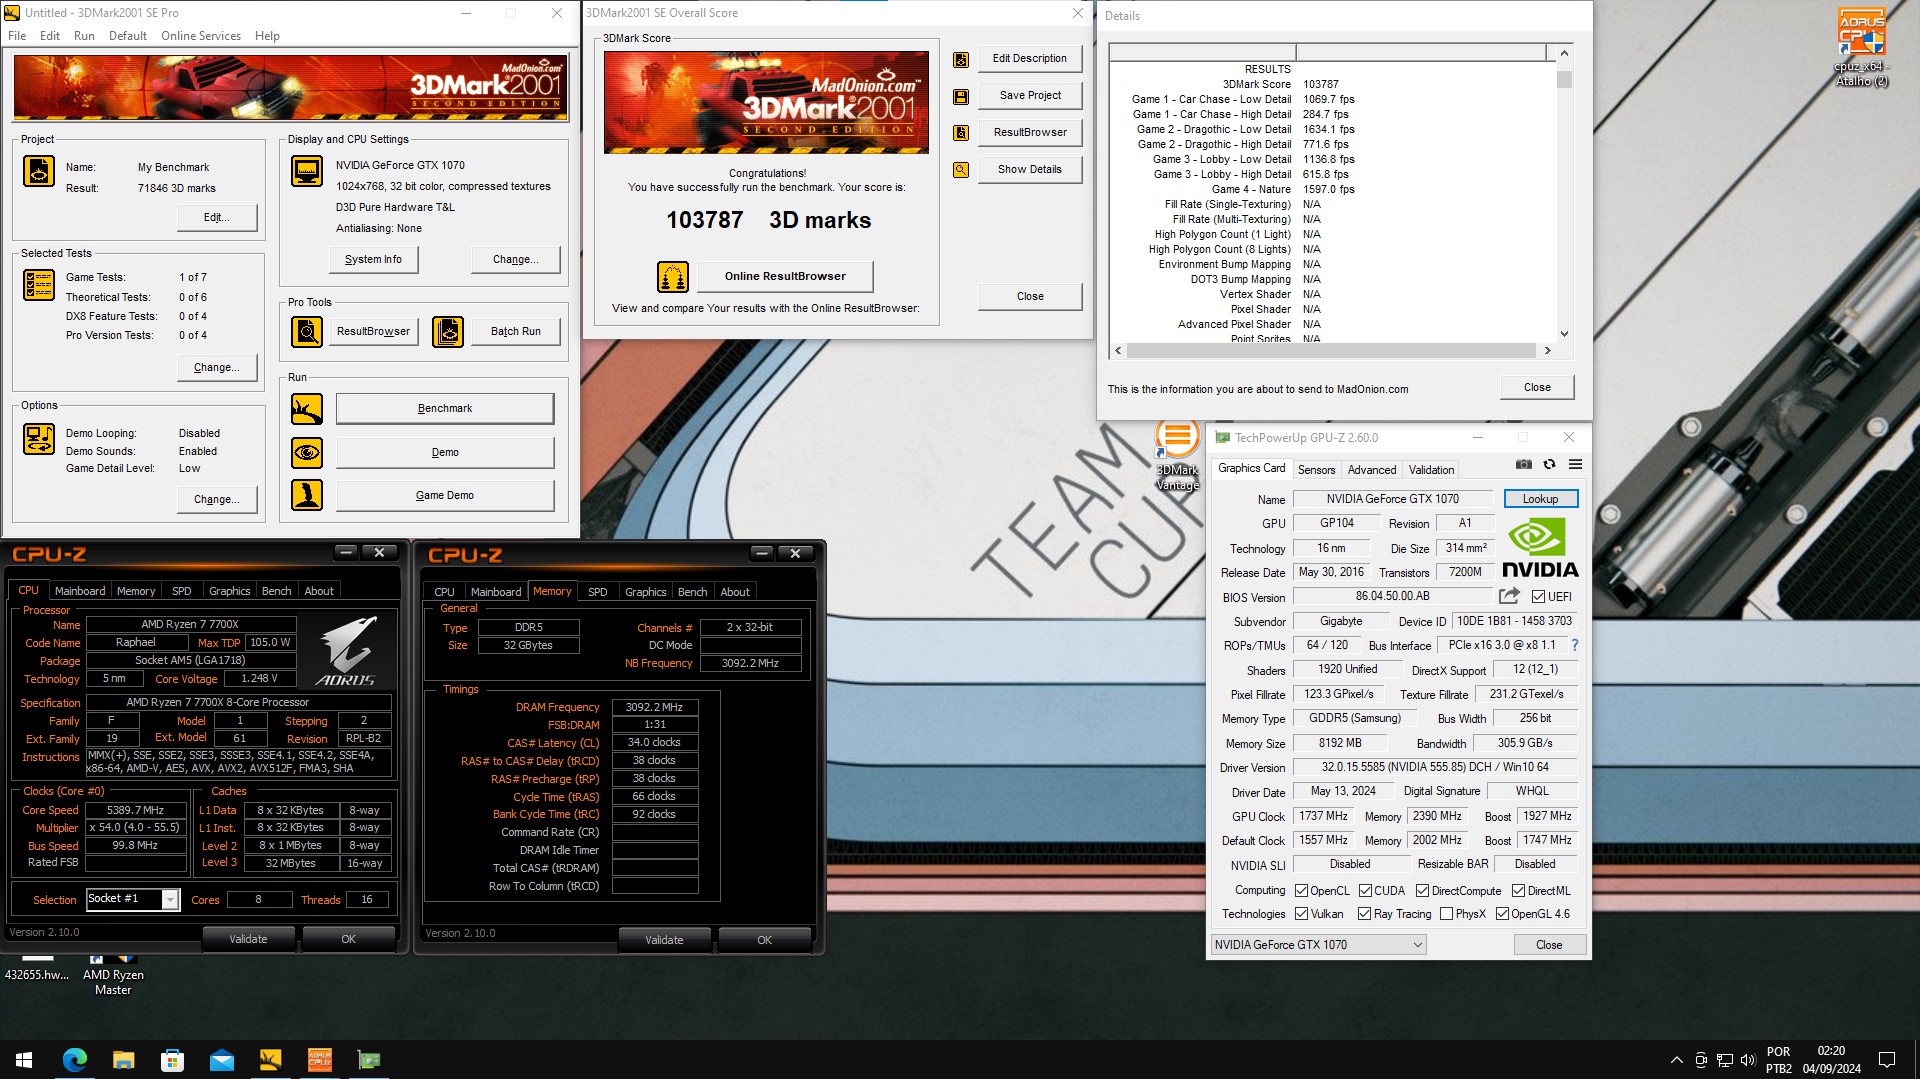Image resolution: width=1920 pixels, height=1079 pixels.
Task: Switch to the SPD tab in right CPU-Z
Action: [x=597, y=592]
